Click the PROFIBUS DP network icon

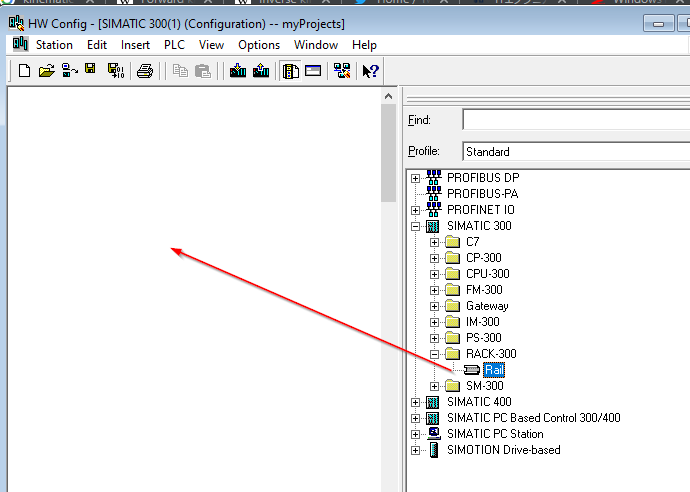(433, 177)
